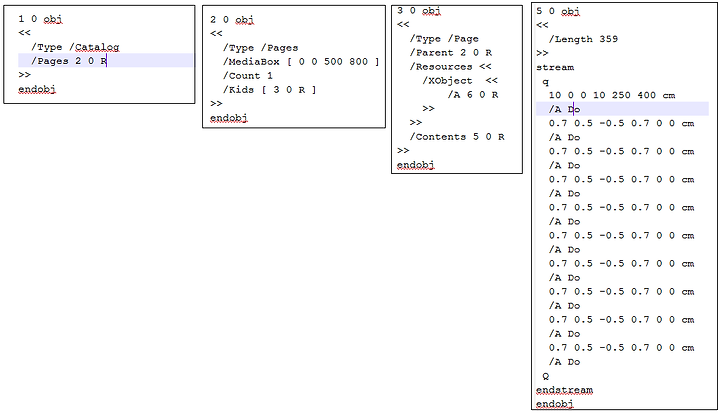Viewport: 720px width, 415px height.
Task: Click "endobj" below endstream
Action: click(555, 404)
